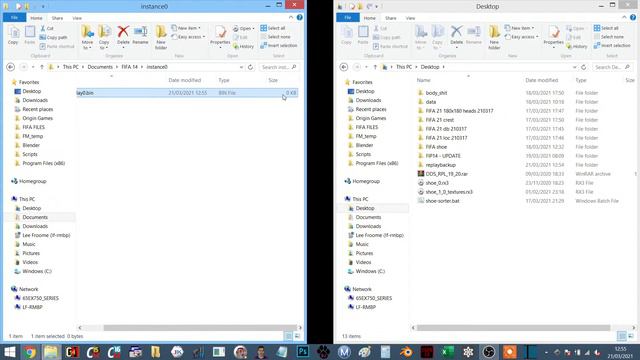Open Properties in Desktop window ribbon

click(x=553, y=37)
